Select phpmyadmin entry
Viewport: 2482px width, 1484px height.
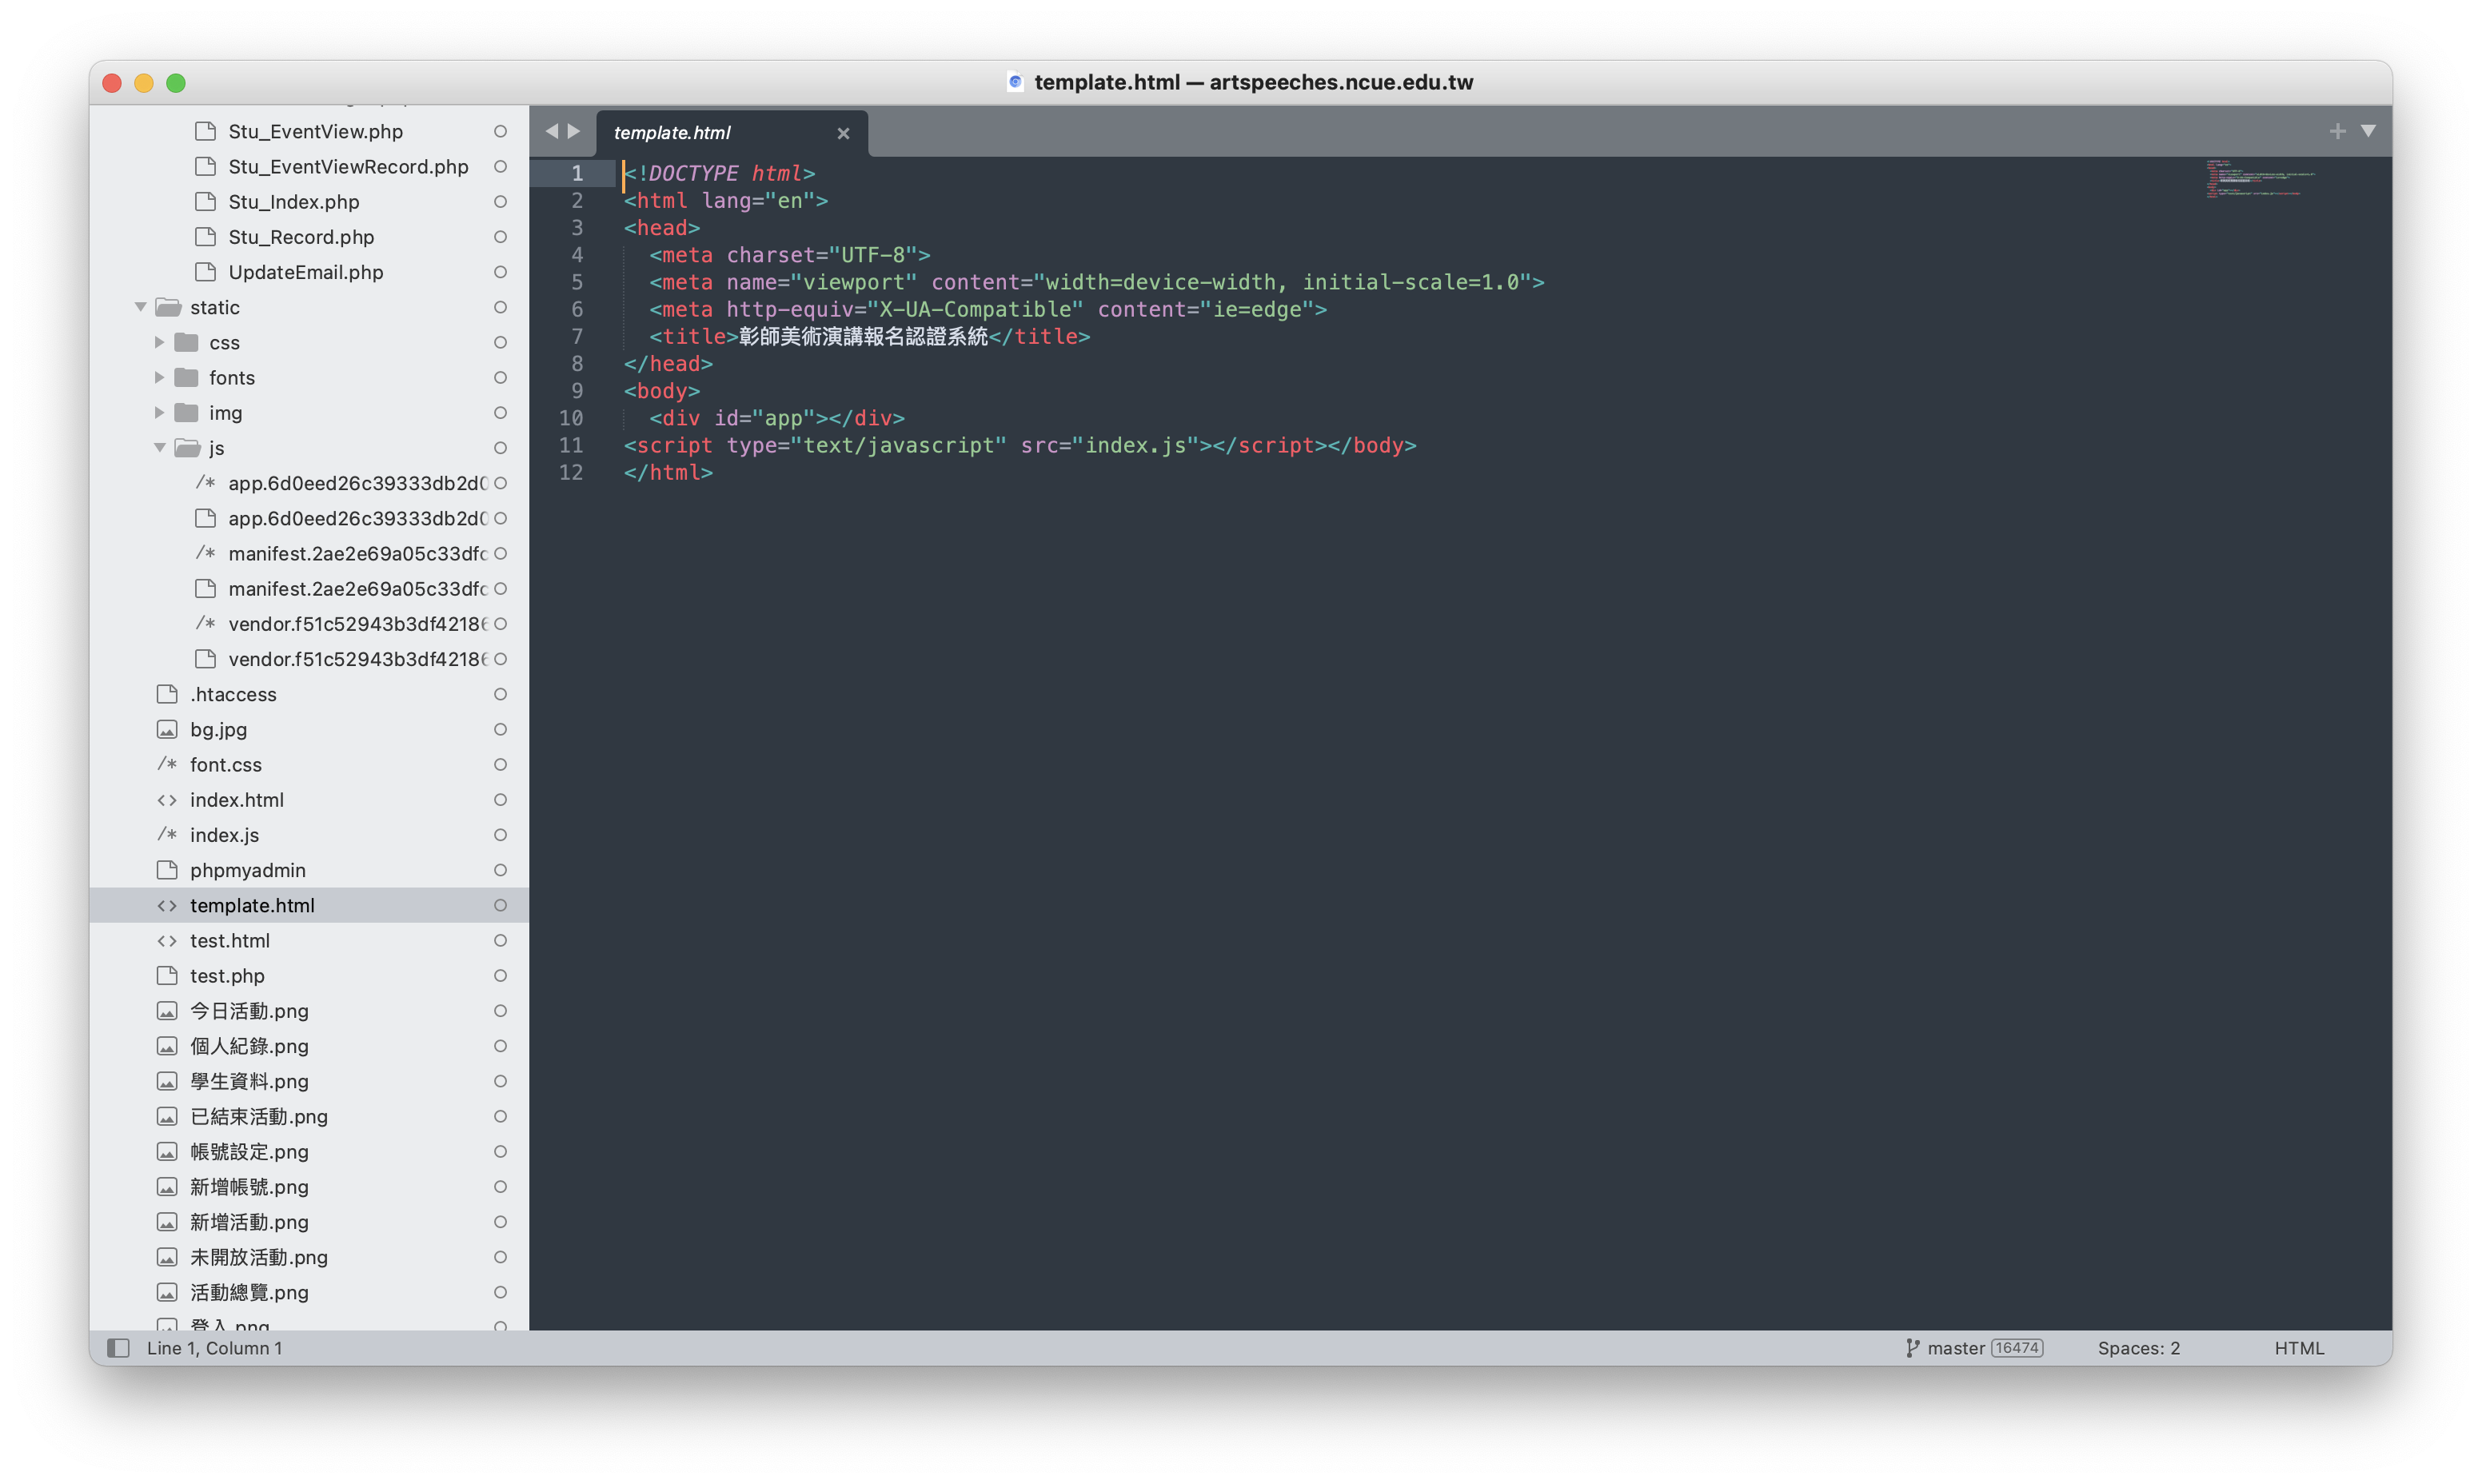pyautogui.click(x=247, y=870)
